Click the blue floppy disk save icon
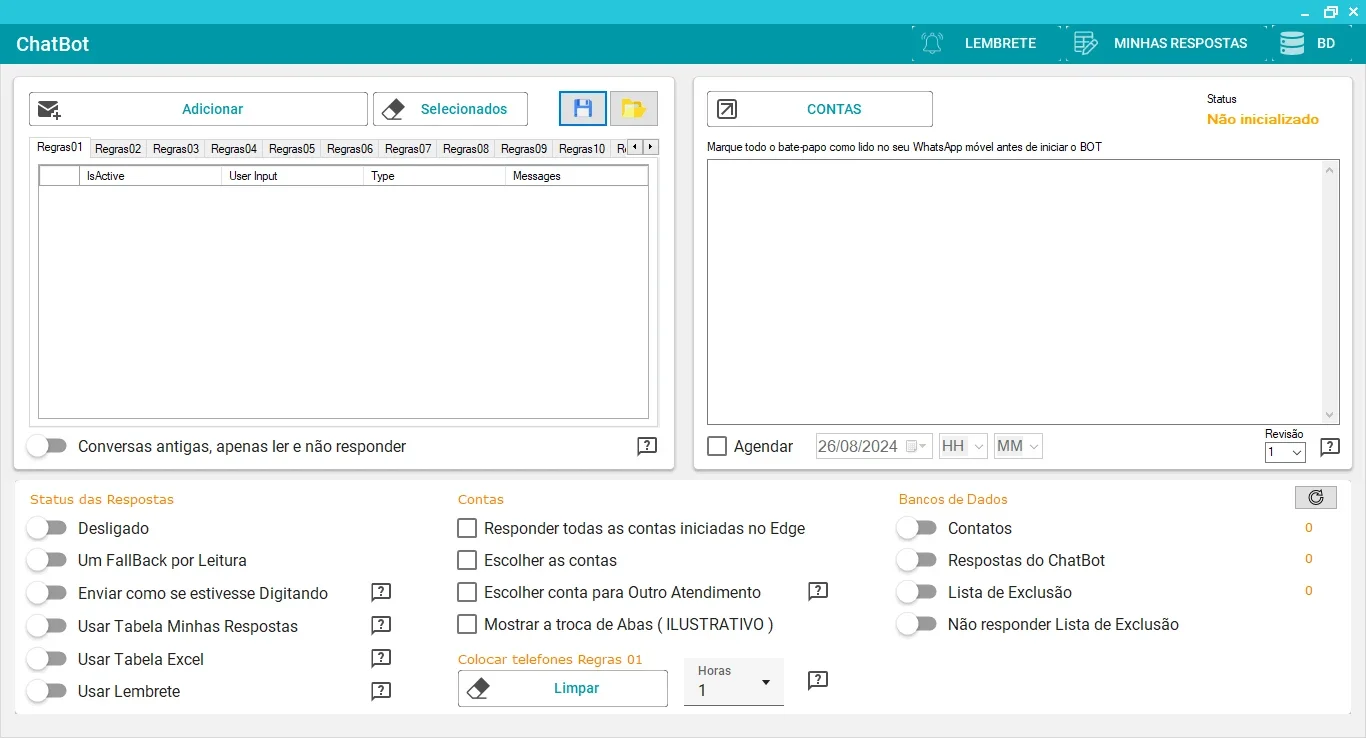 [583, 109]
